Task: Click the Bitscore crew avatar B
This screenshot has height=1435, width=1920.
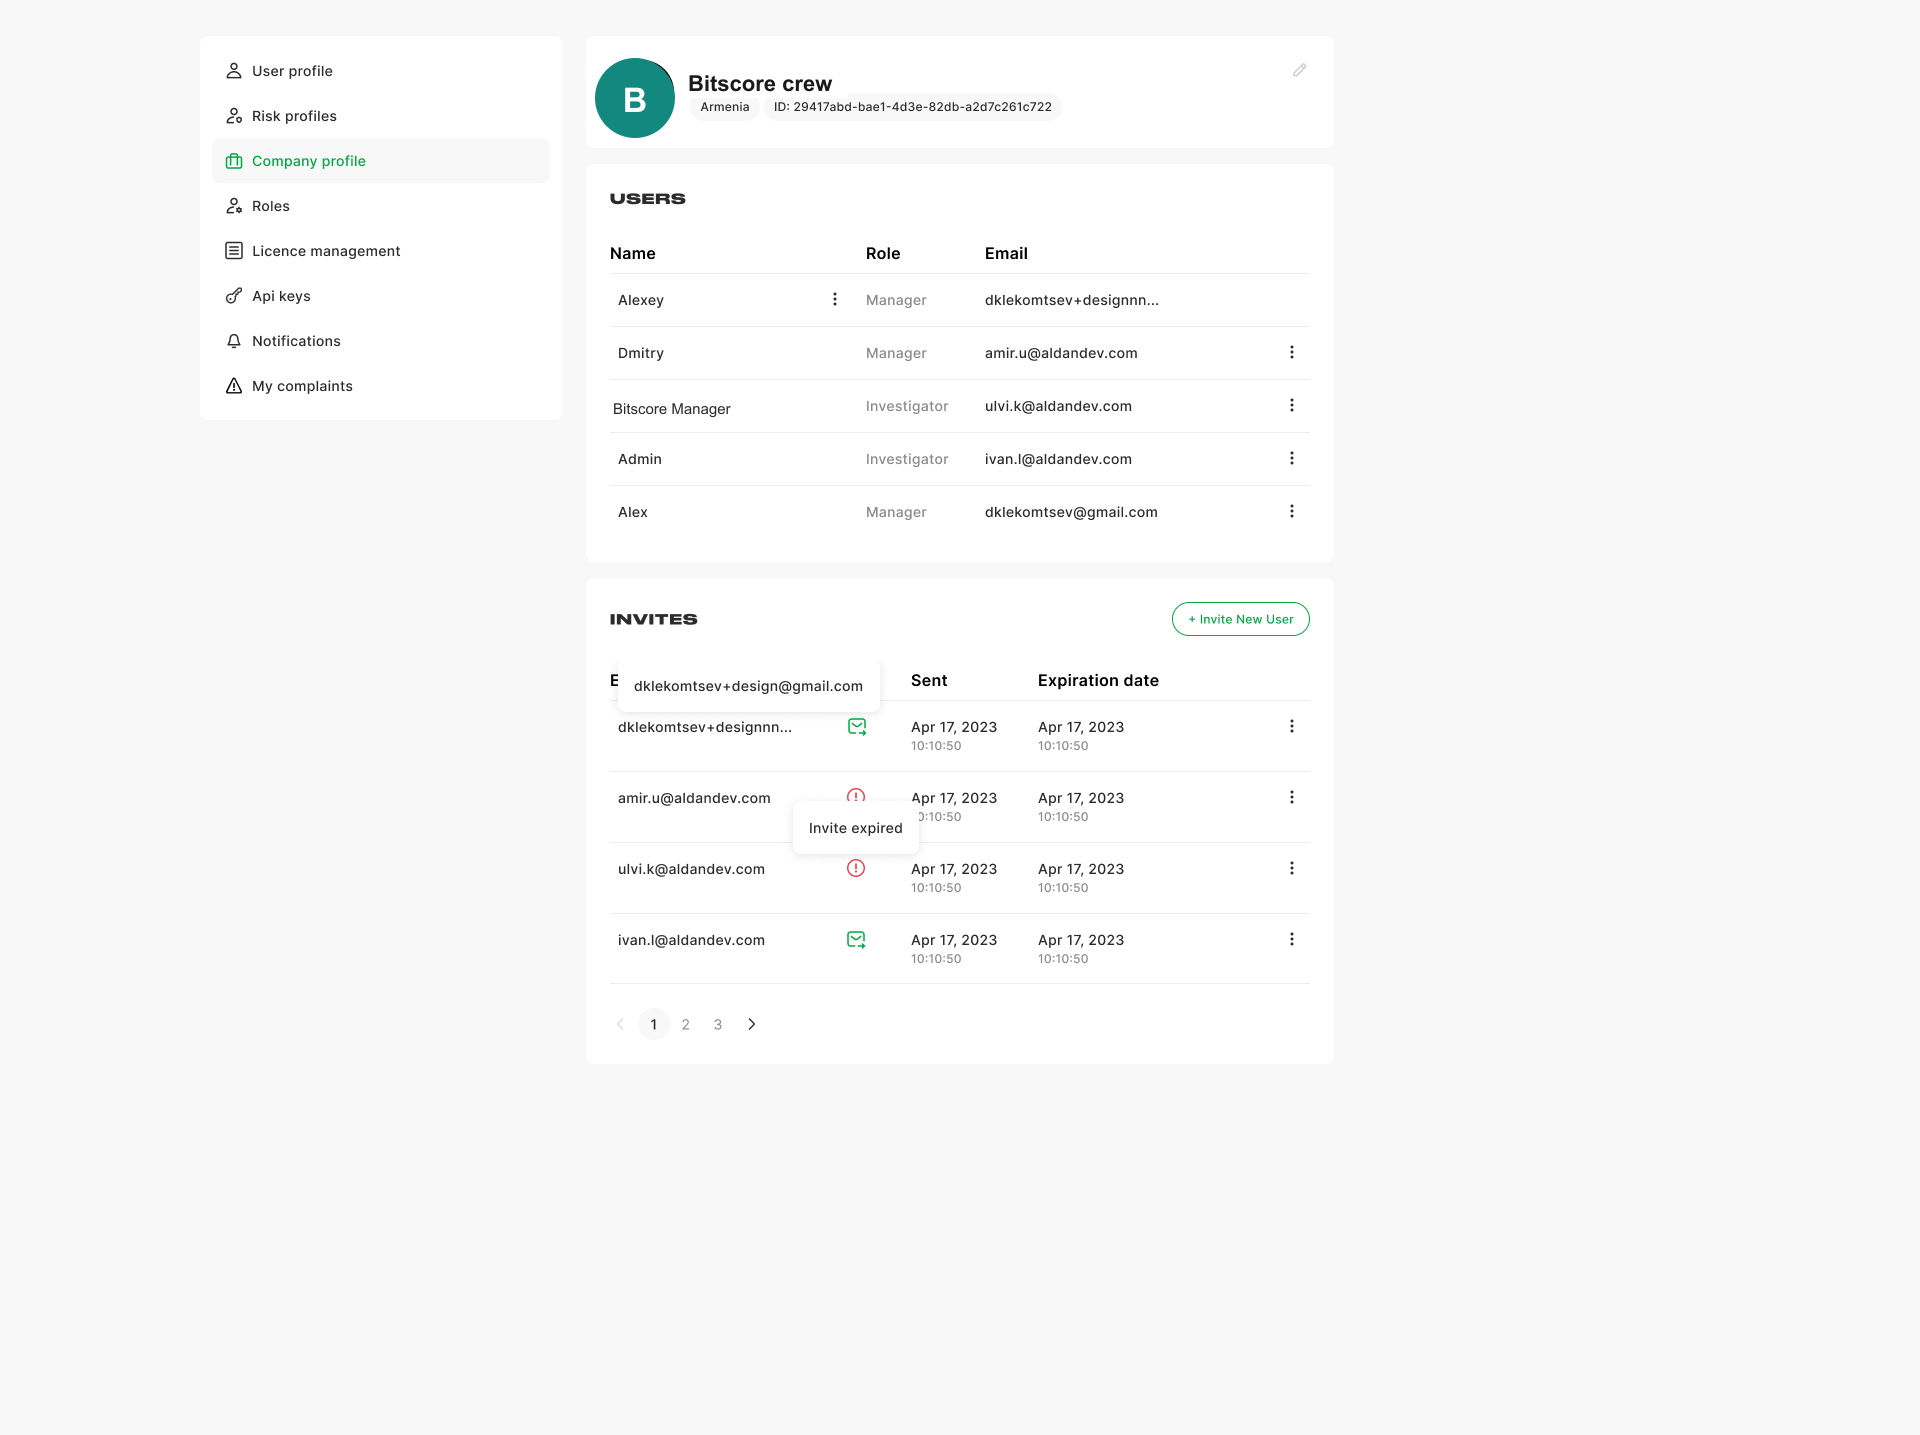Action: pyautogui.click(x=635, y=98)
